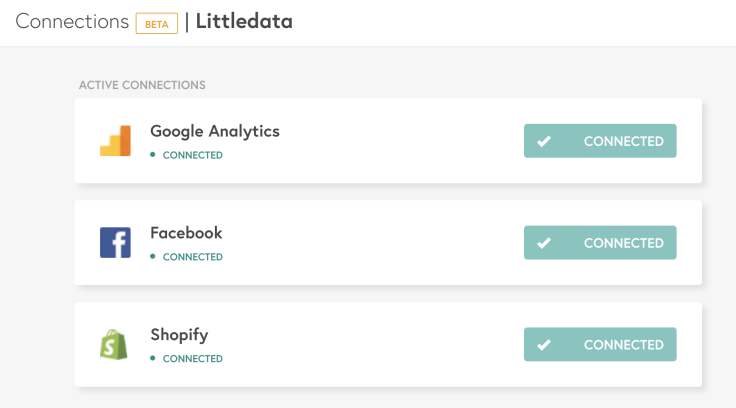Click the CONNECTED status text under Shopify
Image resolution: width=736 pixels, height=408 pixels.
(192, 359)
